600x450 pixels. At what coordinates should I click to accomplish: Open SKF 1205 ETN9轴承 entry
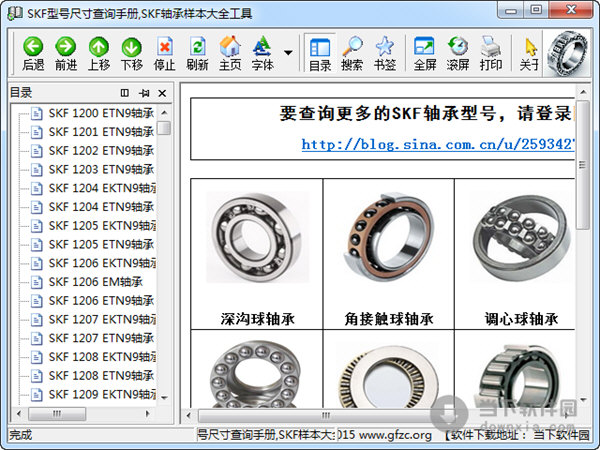pyautogui.click(x=101, y=244)
